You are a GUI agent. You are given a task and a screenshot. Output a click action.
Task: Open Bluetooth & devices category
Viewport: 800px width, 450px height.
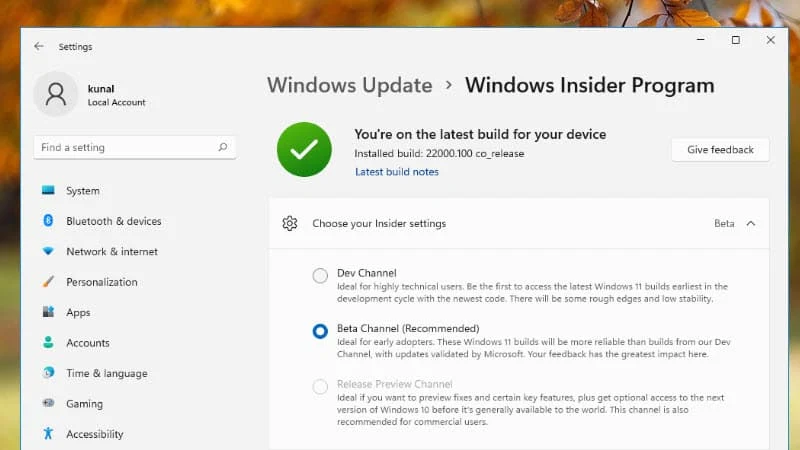pos(114,221)
